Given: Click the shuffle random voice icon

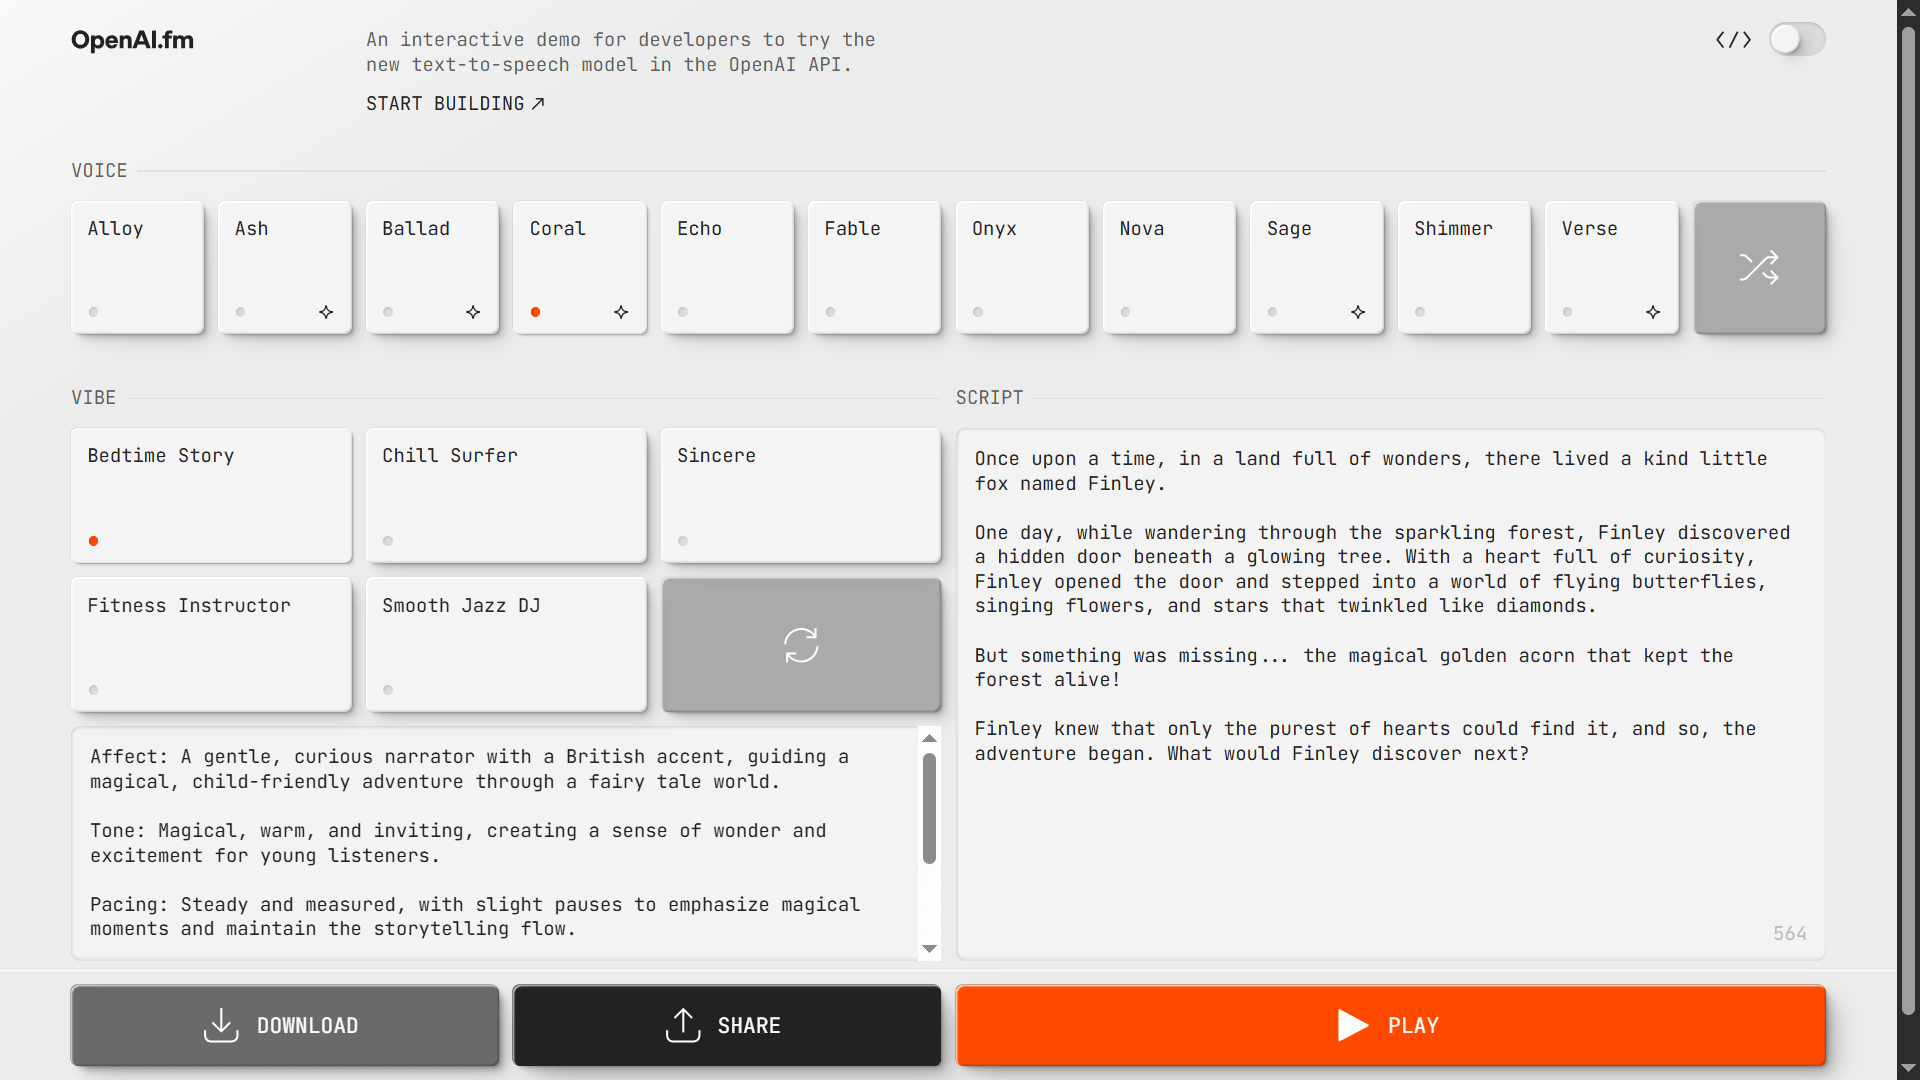Looking at the screenshot, I should (1759, 267).
